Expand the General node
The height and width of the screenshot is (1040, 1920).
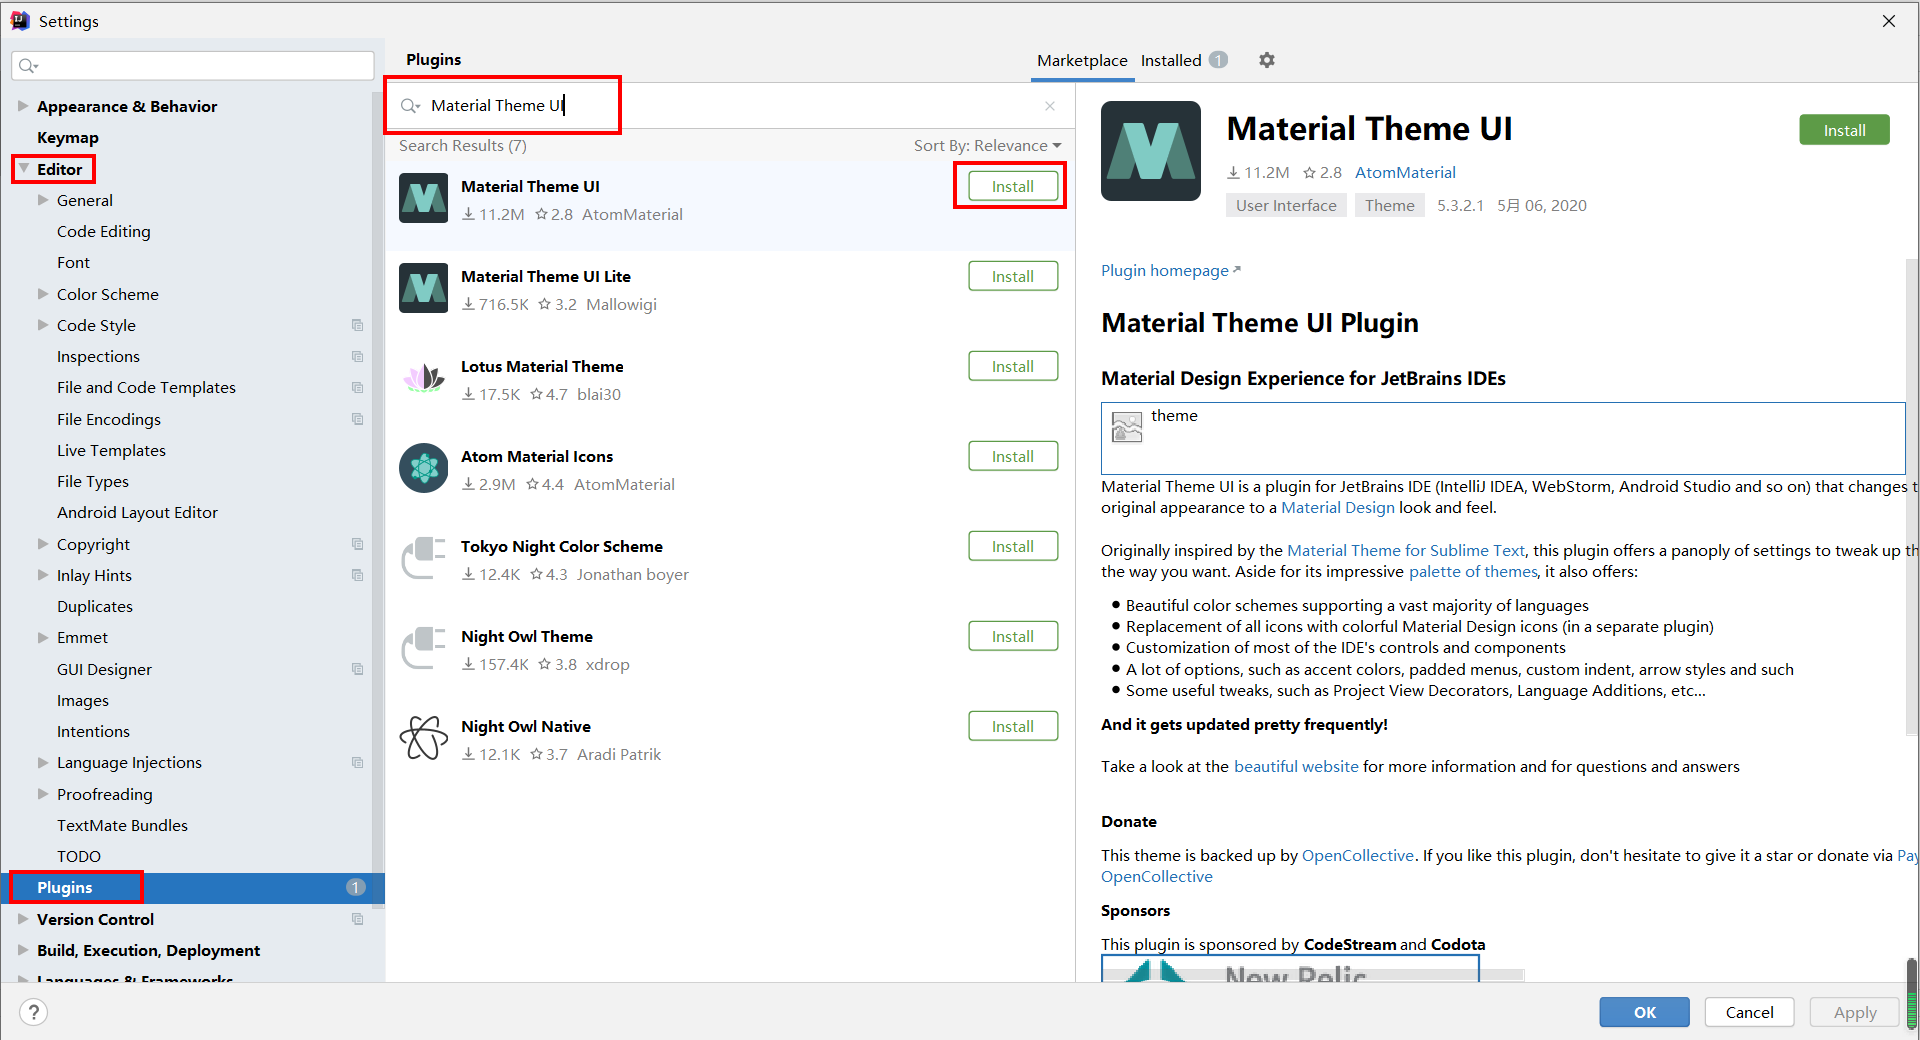pos(43,200)
